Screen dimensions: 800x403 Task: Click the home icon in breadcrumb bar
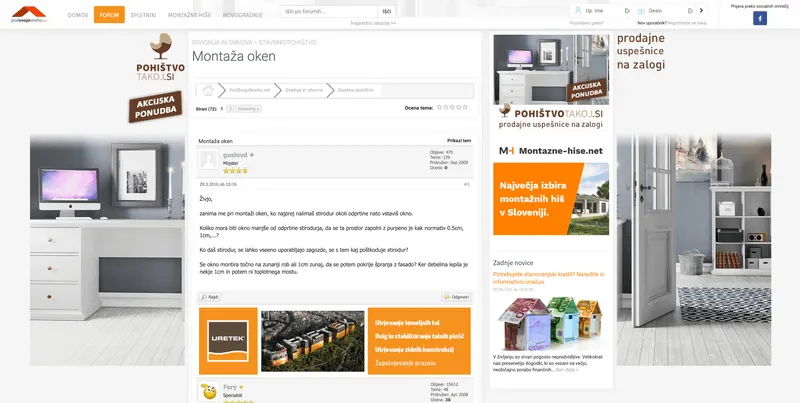point(208,90)
